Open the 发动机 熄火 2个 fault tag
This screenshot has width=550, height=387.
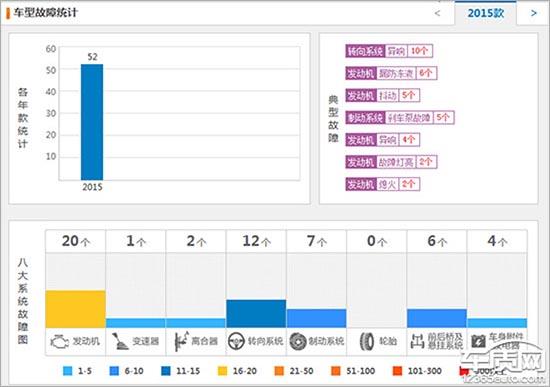tap(383, 184)
